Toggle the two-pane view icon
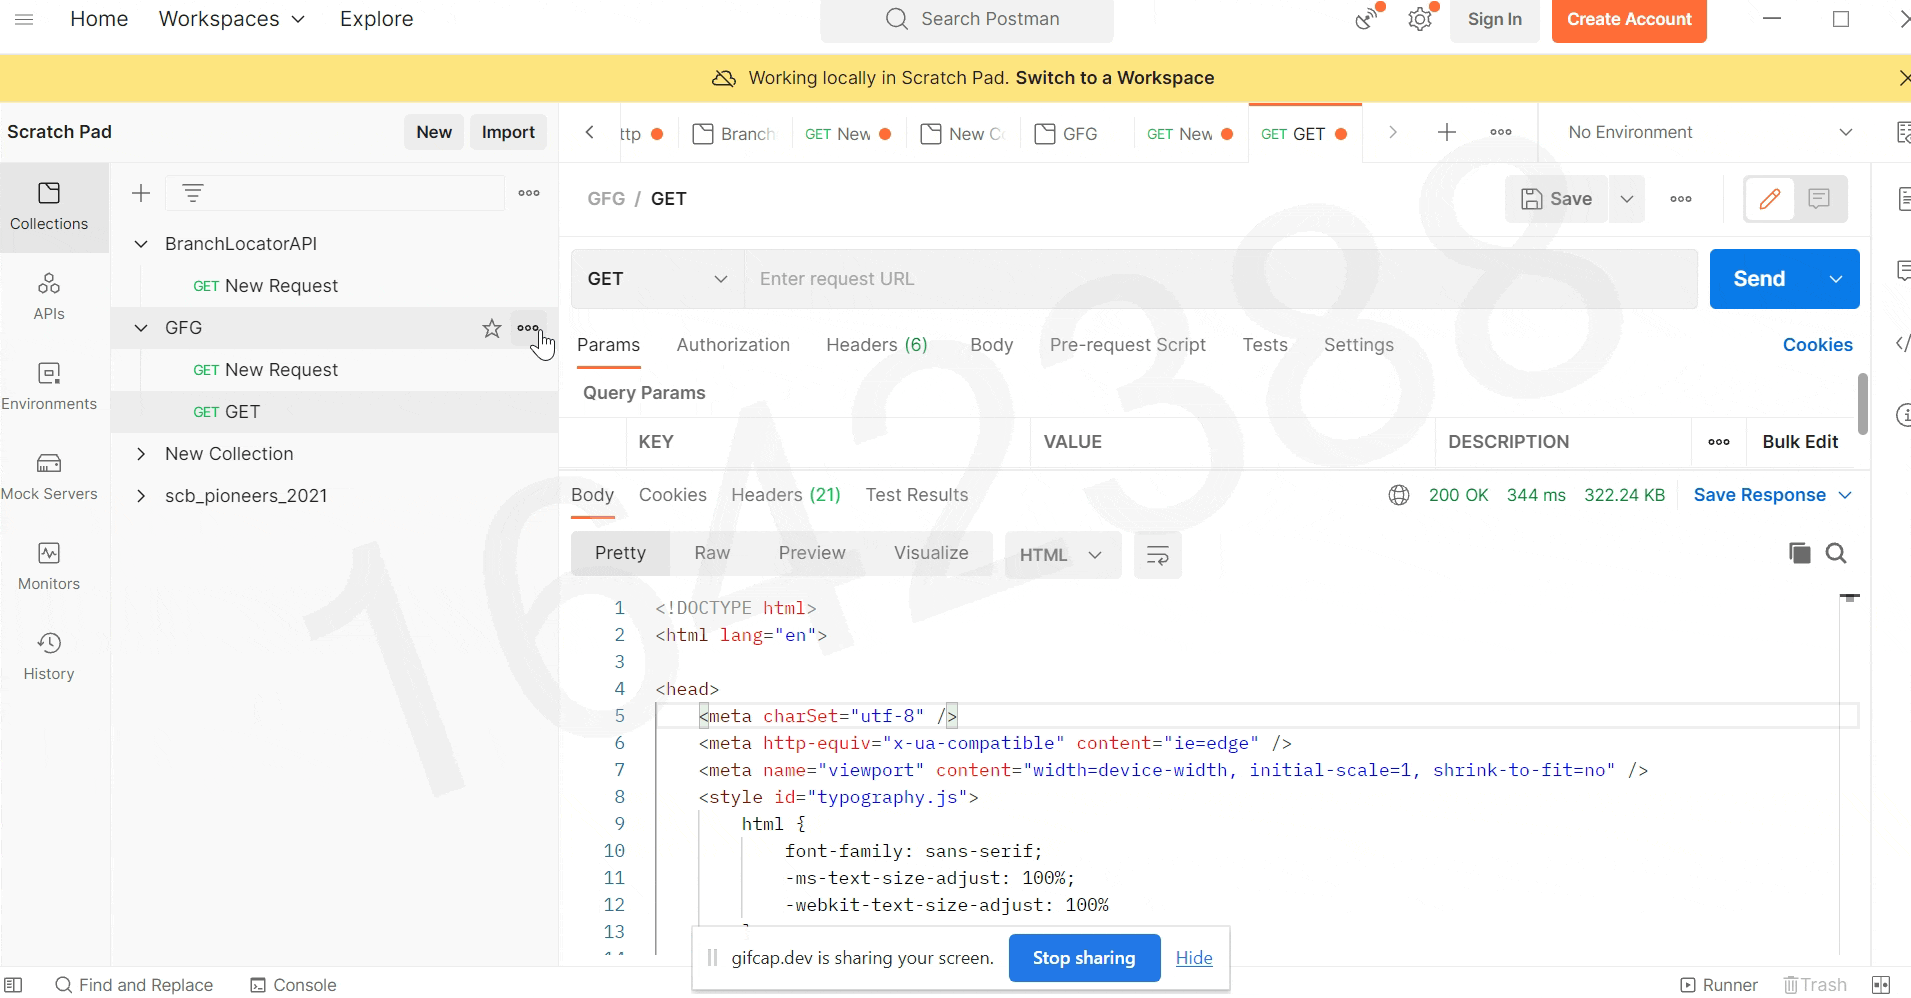 (x=1881, y=985)
